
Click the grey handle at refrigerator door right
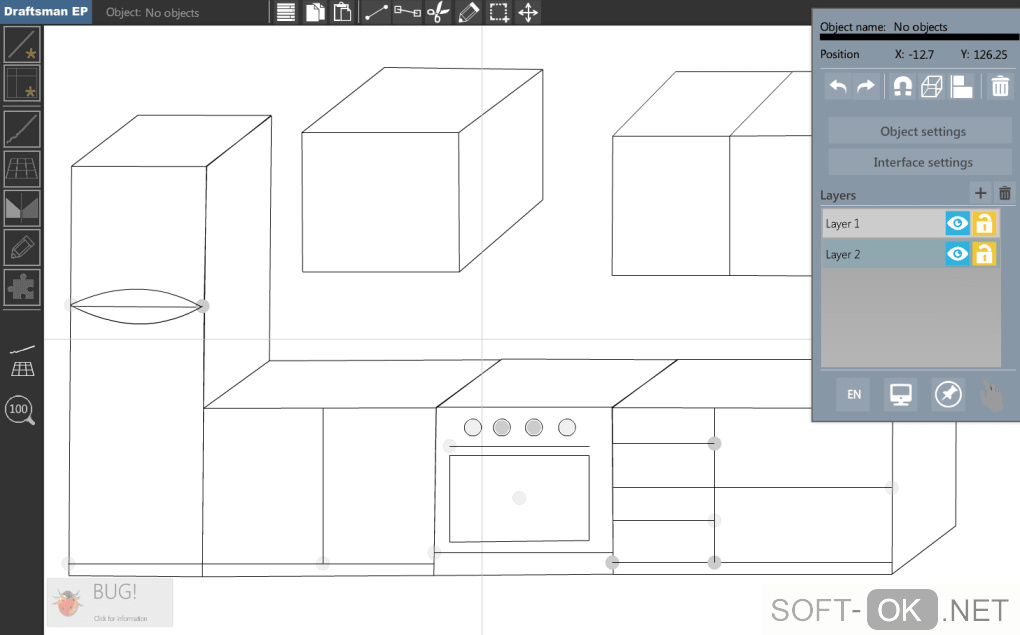click(x=203, y=306)
